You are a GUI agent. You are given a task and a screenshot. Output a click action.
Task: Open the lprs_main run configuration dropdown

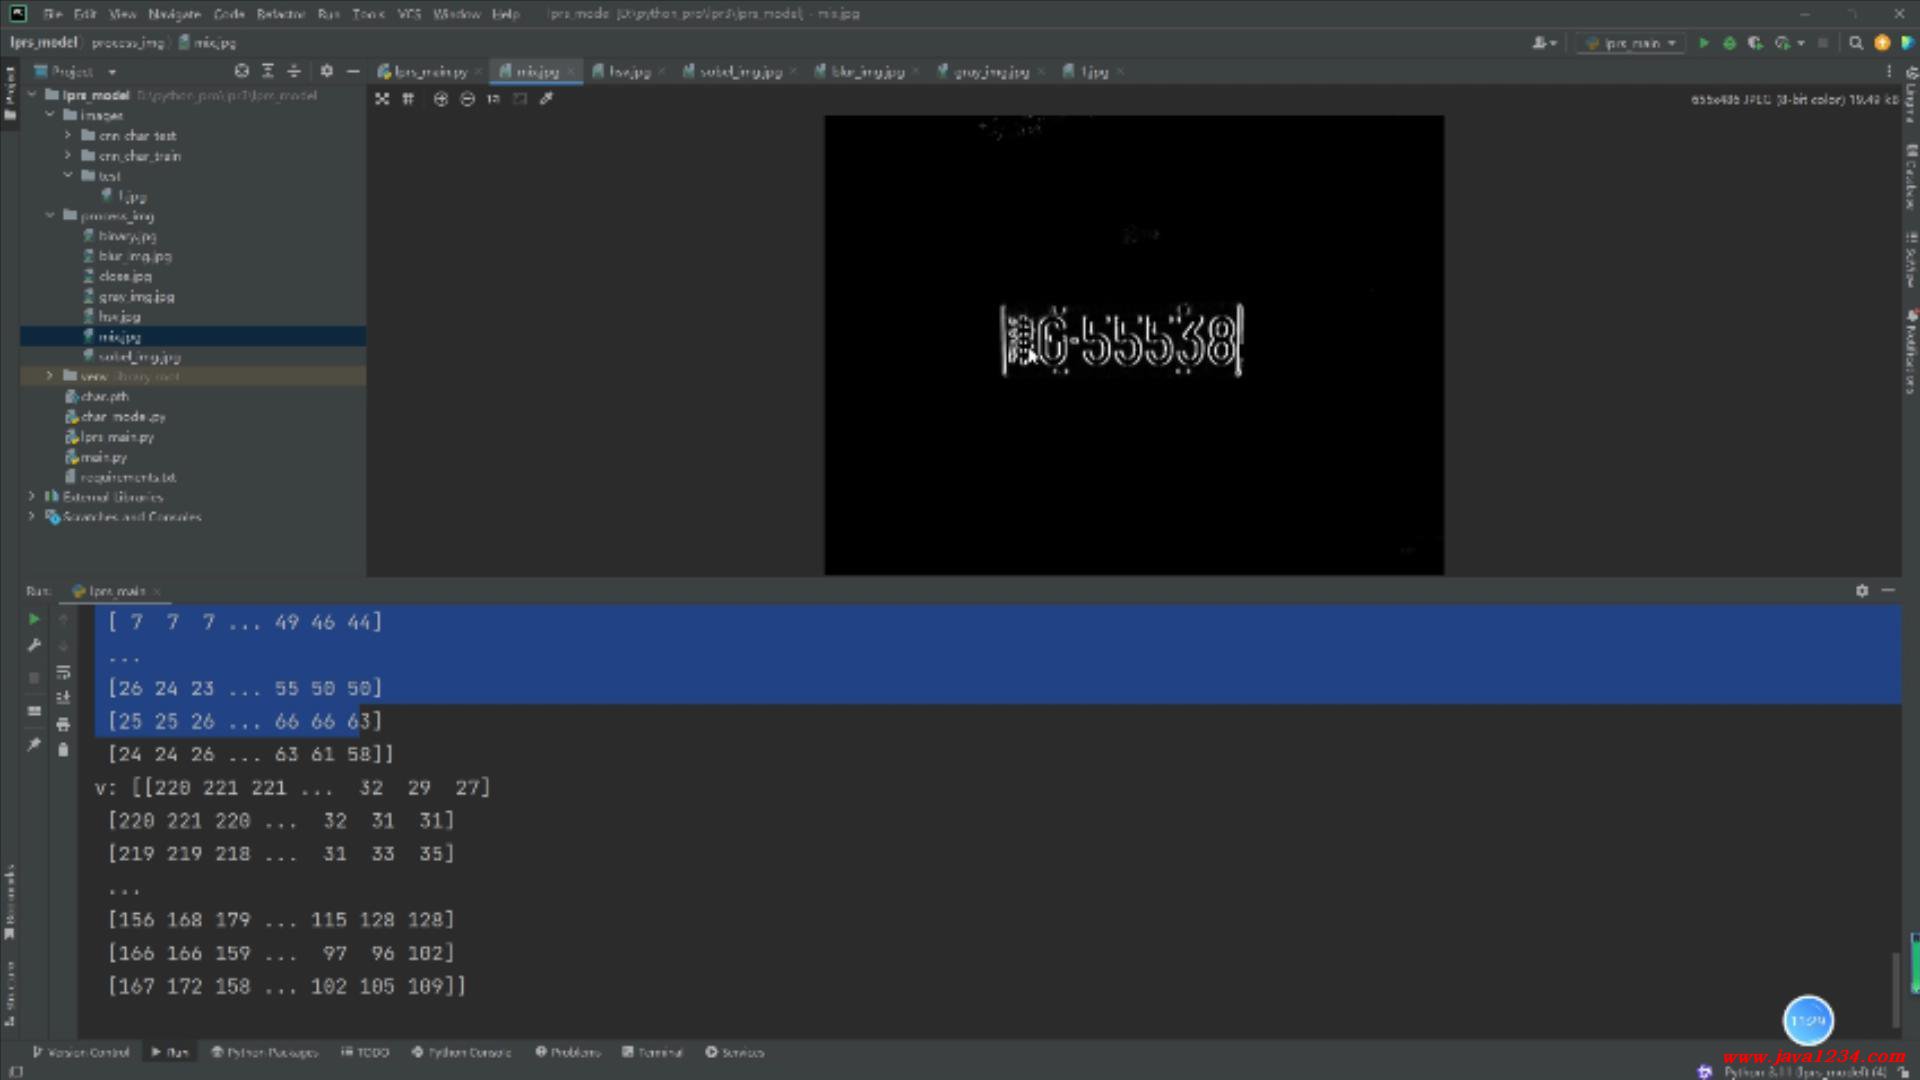[1632, 43]
